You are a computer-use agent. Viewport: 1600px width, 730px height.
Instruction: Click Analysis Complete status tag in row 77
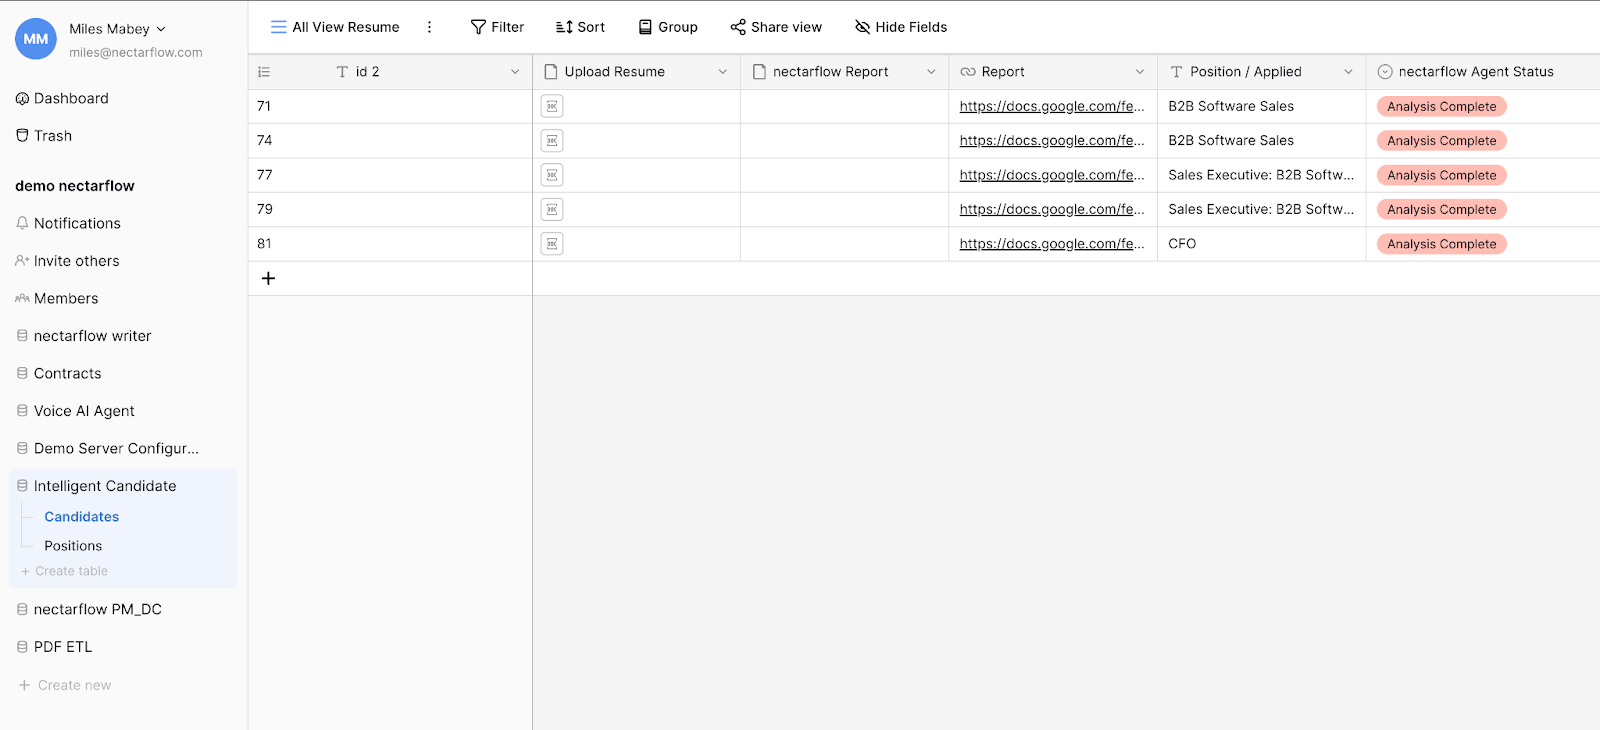point(1442,175)
